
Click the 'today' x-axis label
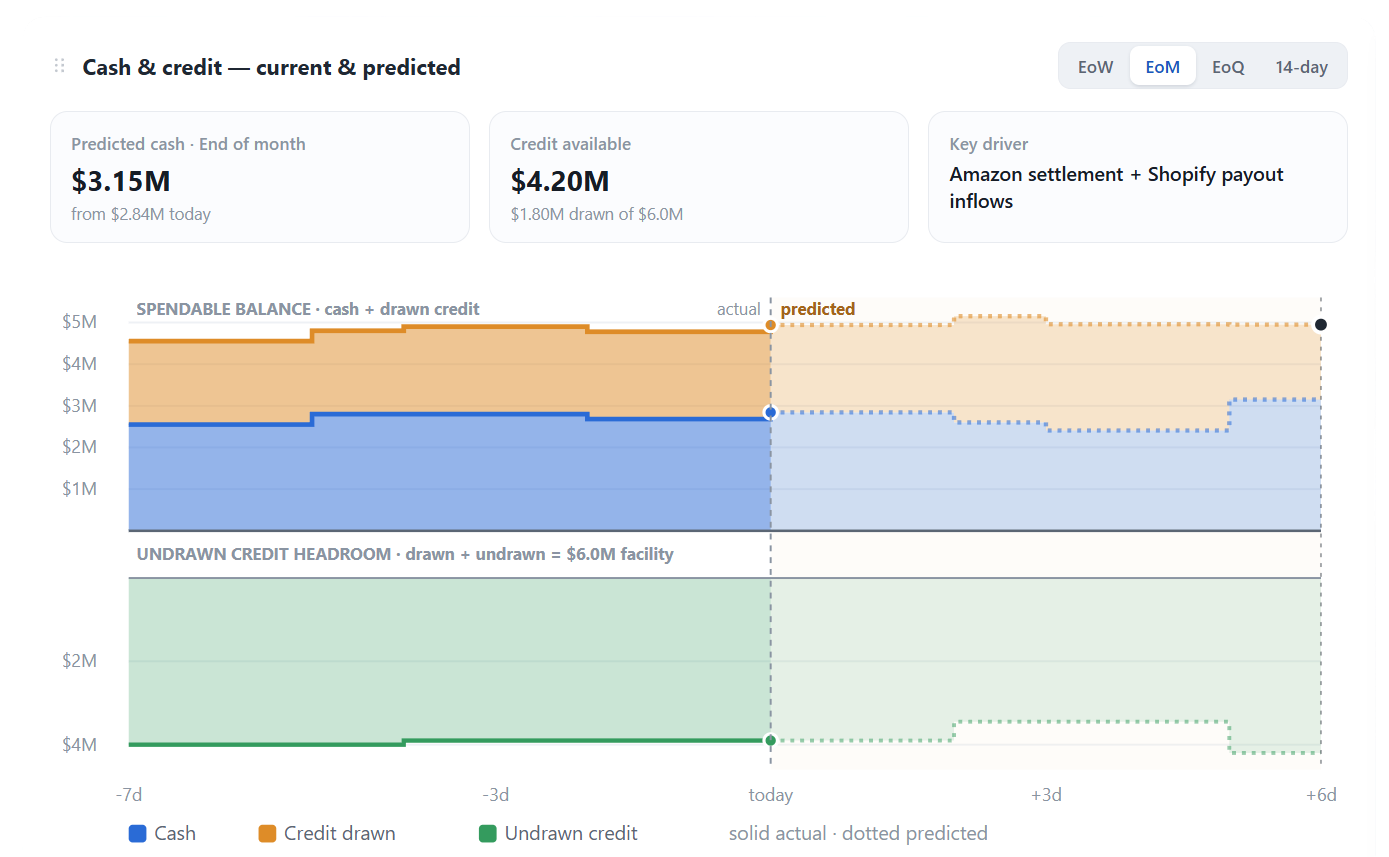pos(770,795)
